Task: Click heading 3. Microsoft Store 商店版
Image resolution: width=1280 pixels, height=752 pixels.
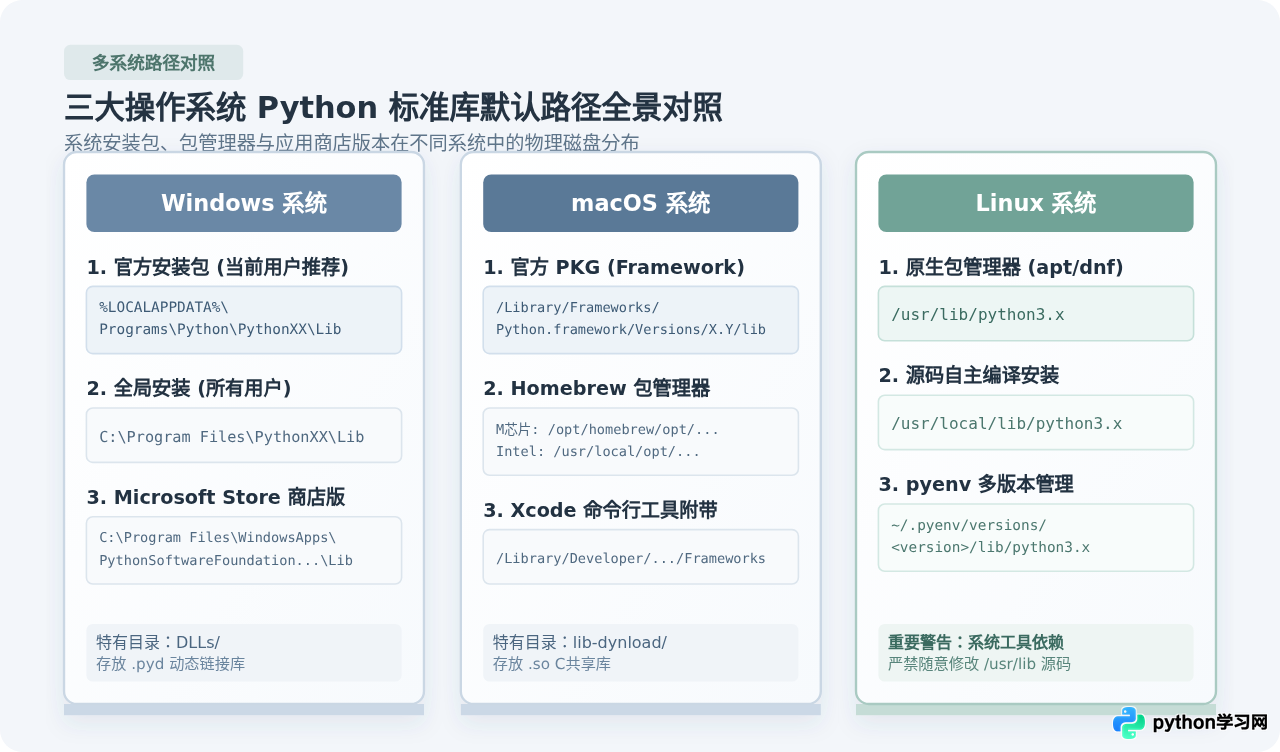Action: [x=216, y=497]
